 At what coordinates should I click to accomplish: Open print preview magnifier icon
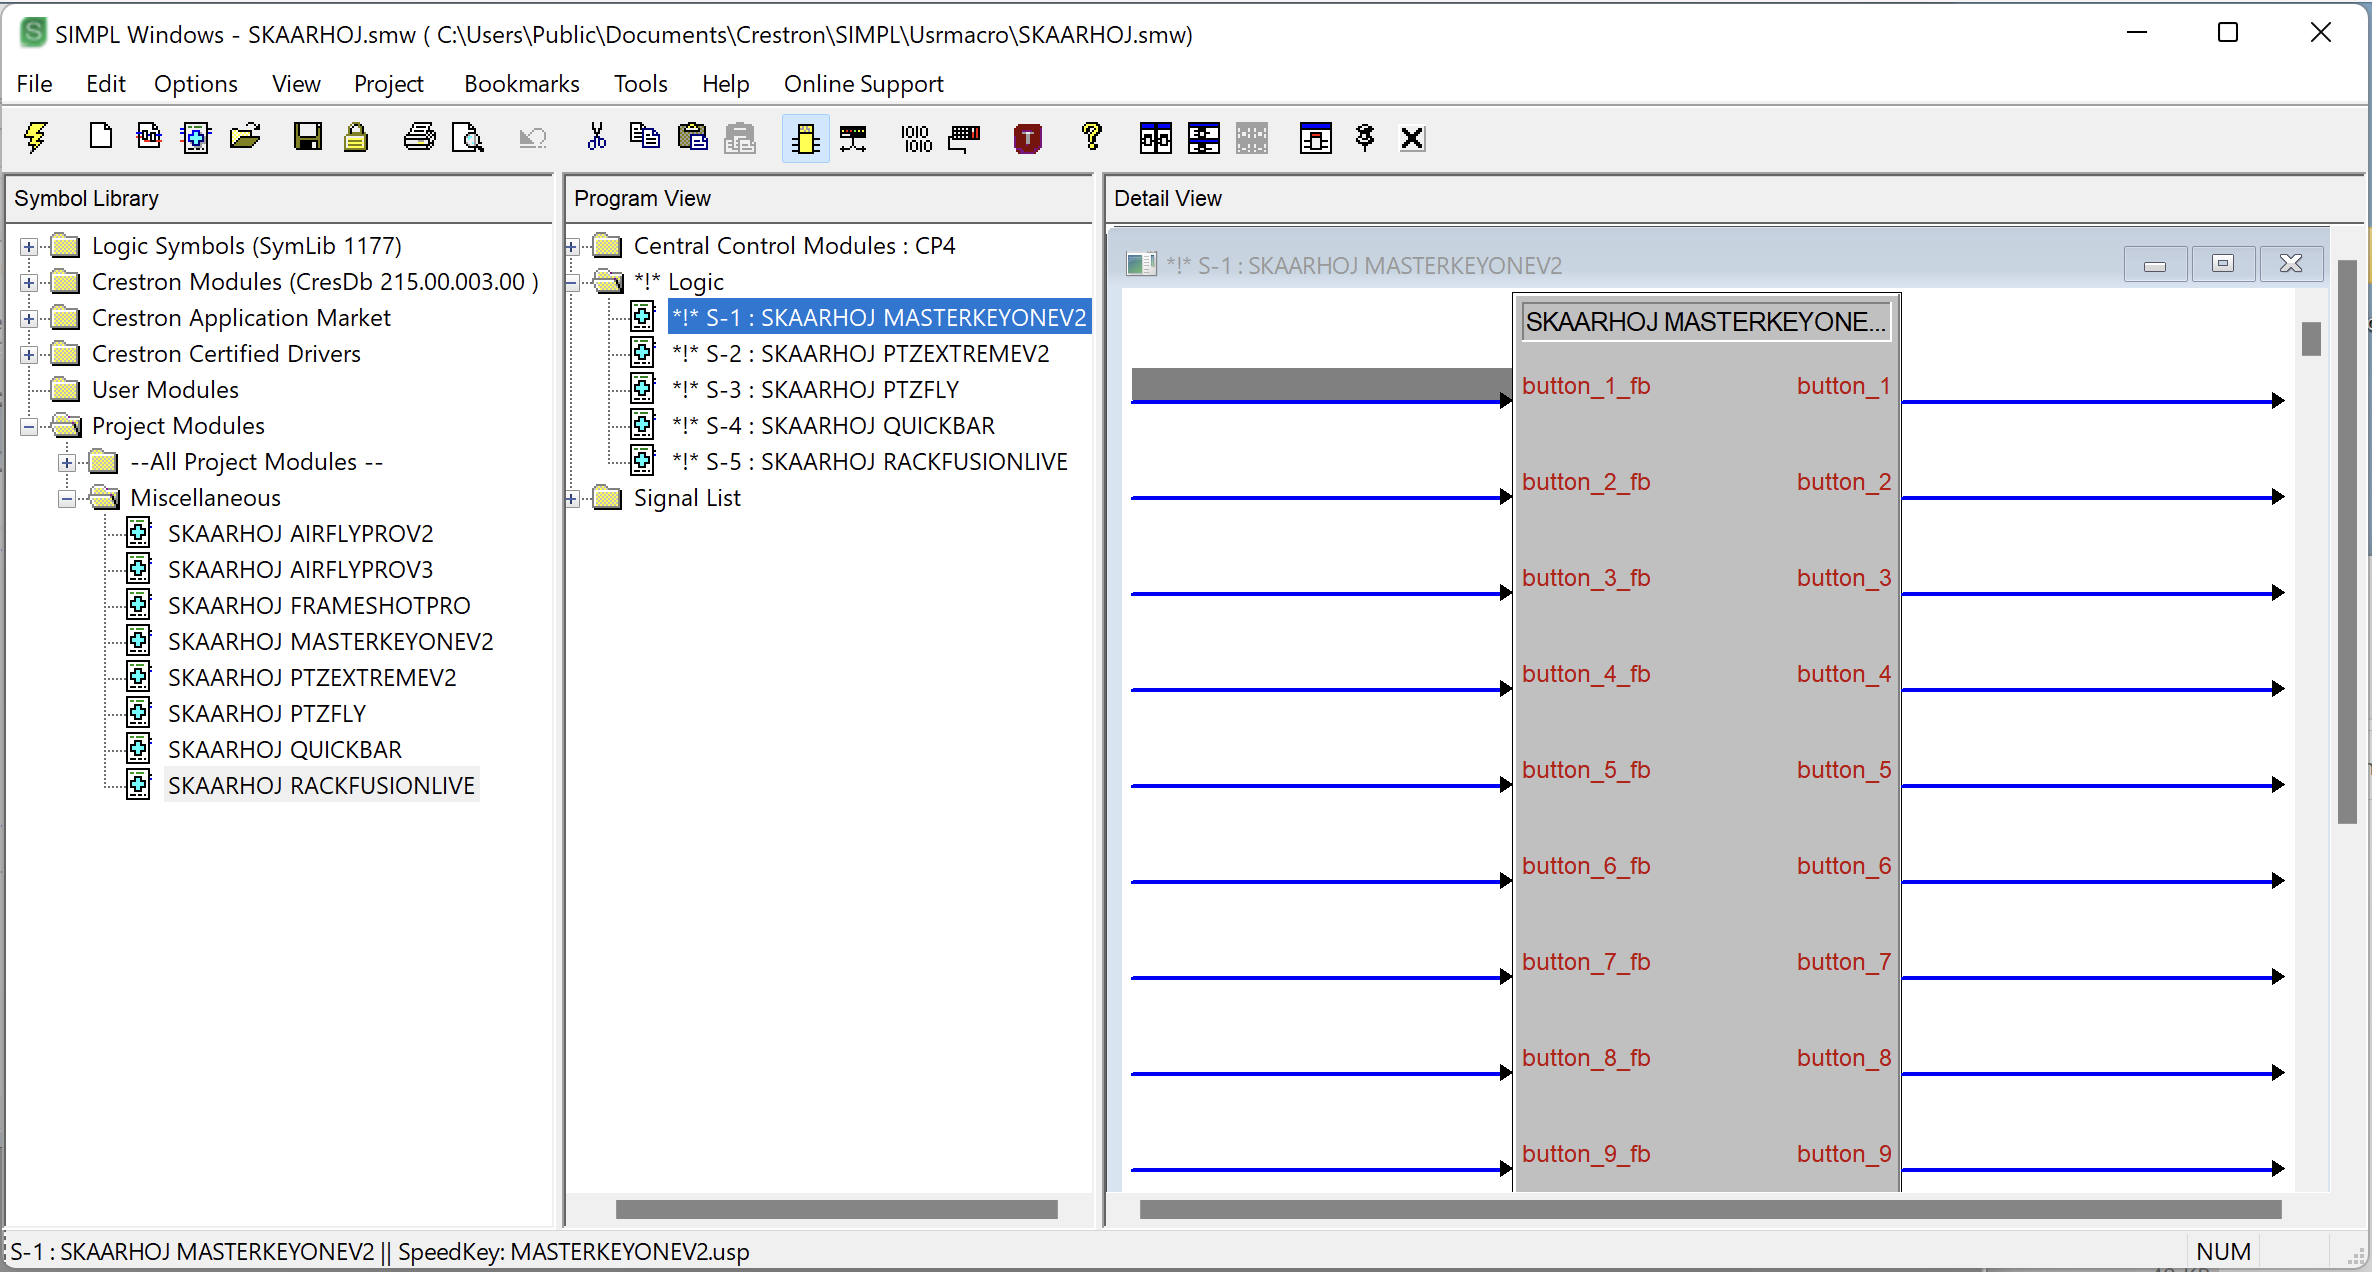[x=467, y=137]
